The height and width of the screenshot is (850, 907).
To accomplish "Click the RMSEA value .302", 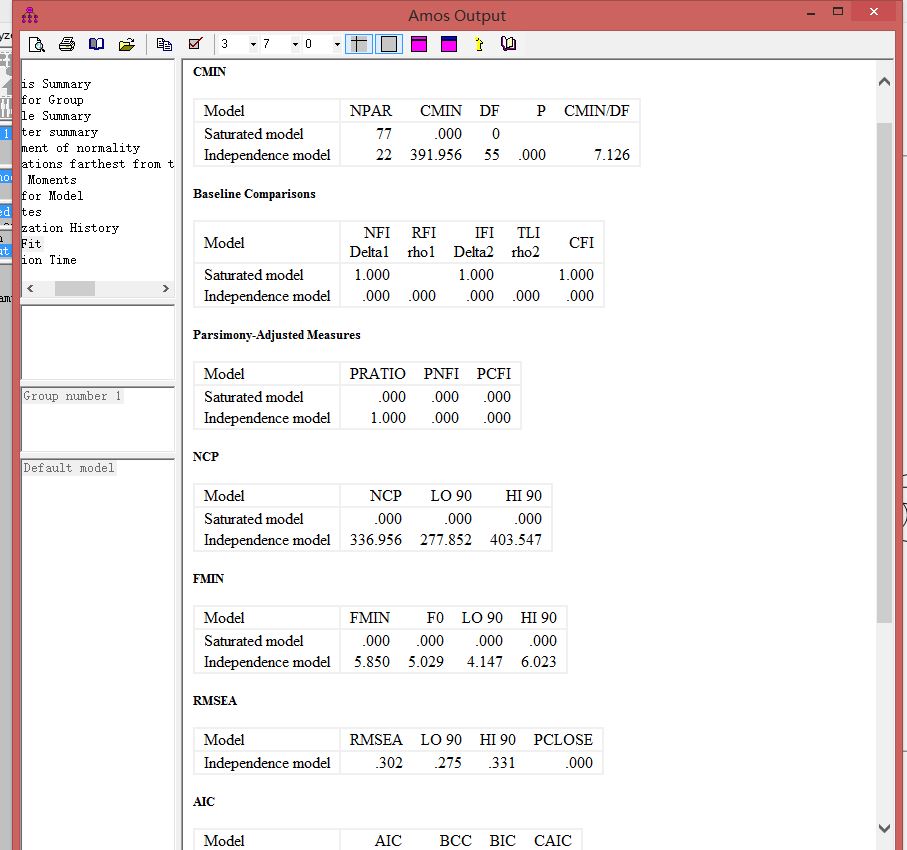I will 388,763.
